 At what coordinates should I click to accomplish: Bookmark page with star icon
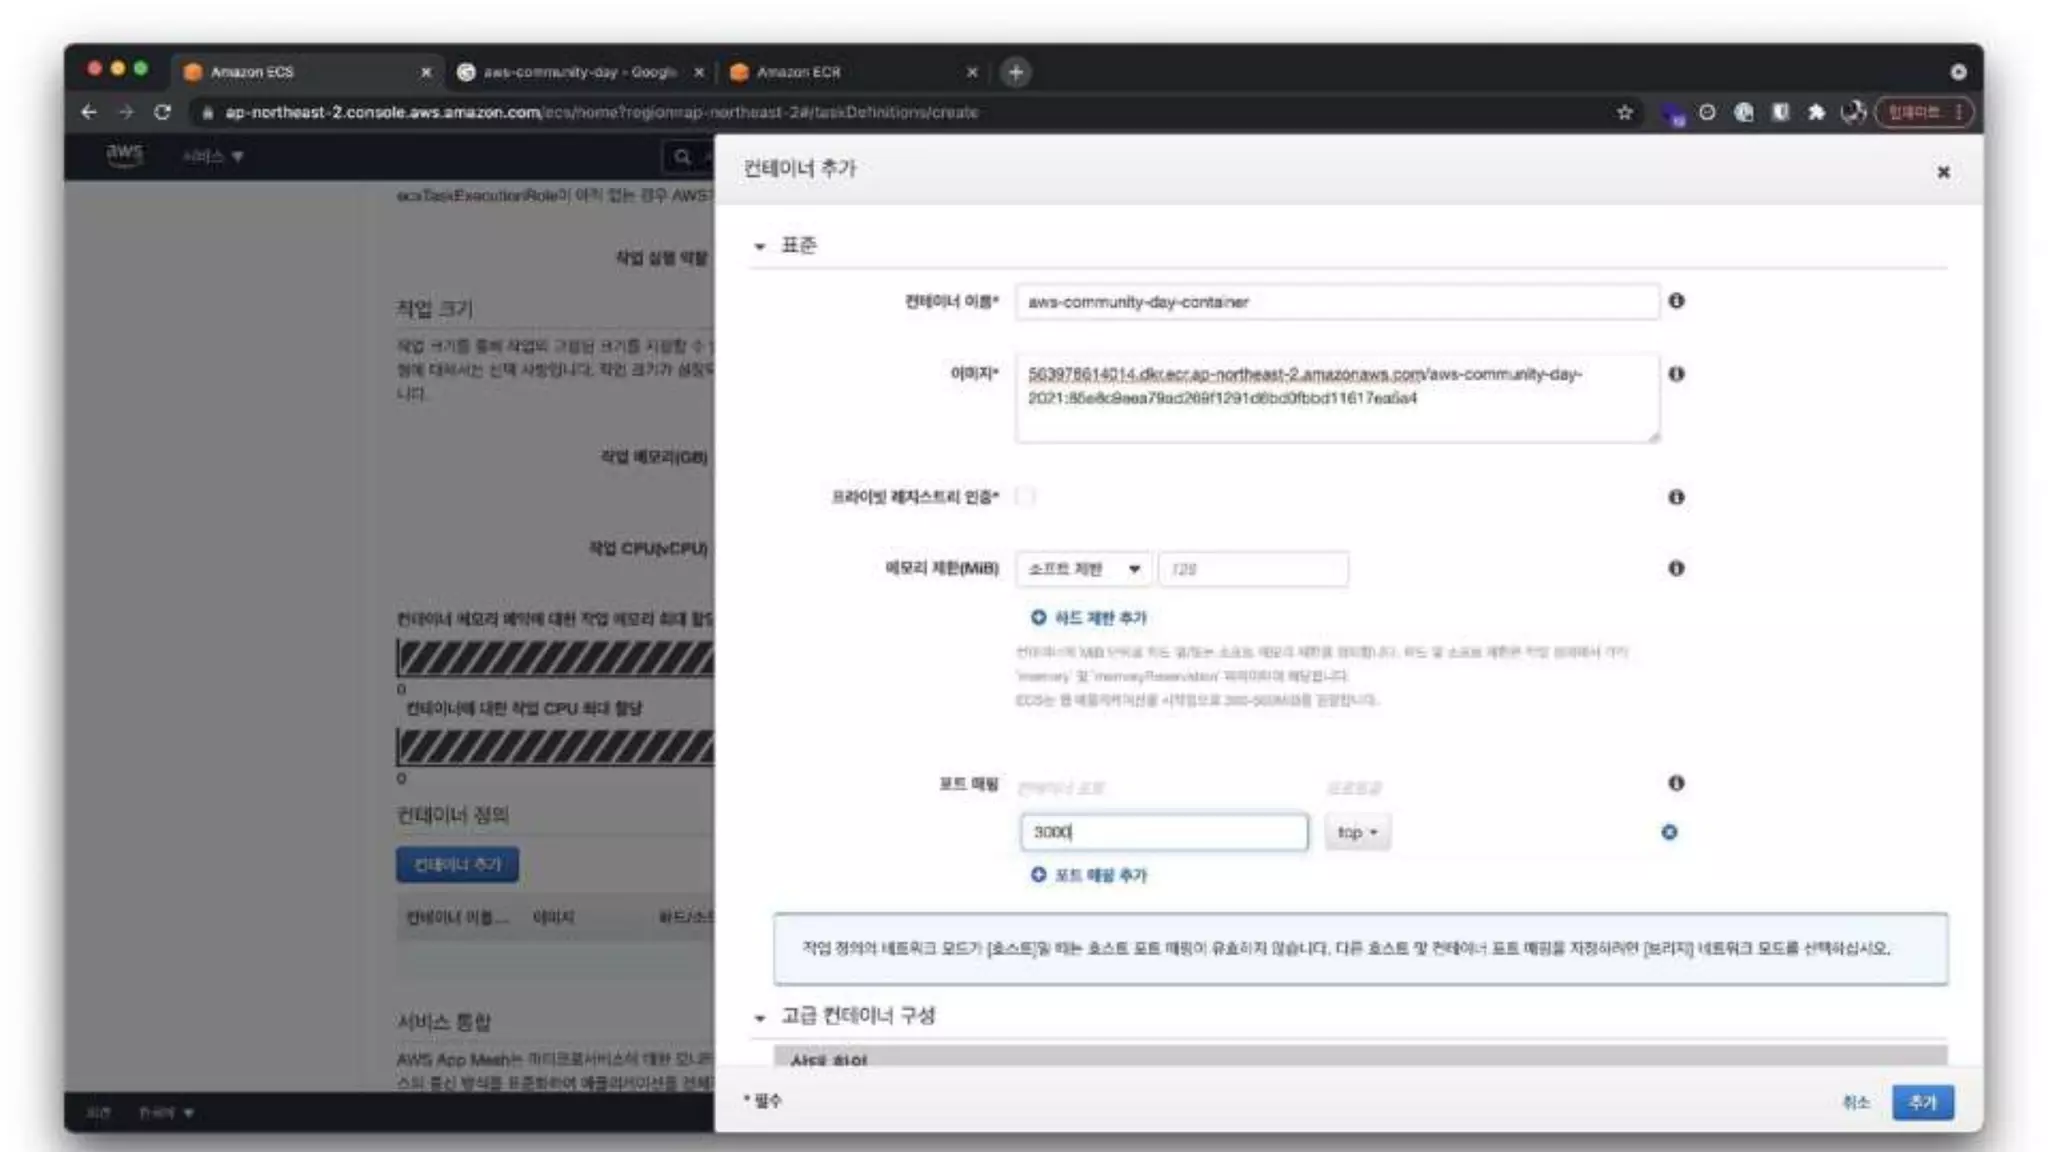point(1625,112)
